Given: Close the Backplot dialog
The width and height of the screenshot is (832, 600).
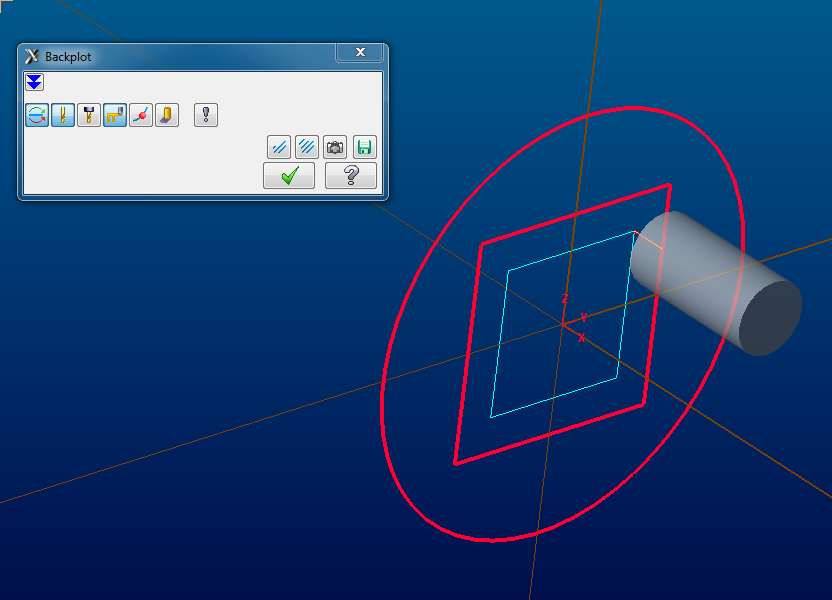Looking at the screenshot, I should tap(360, 52).
